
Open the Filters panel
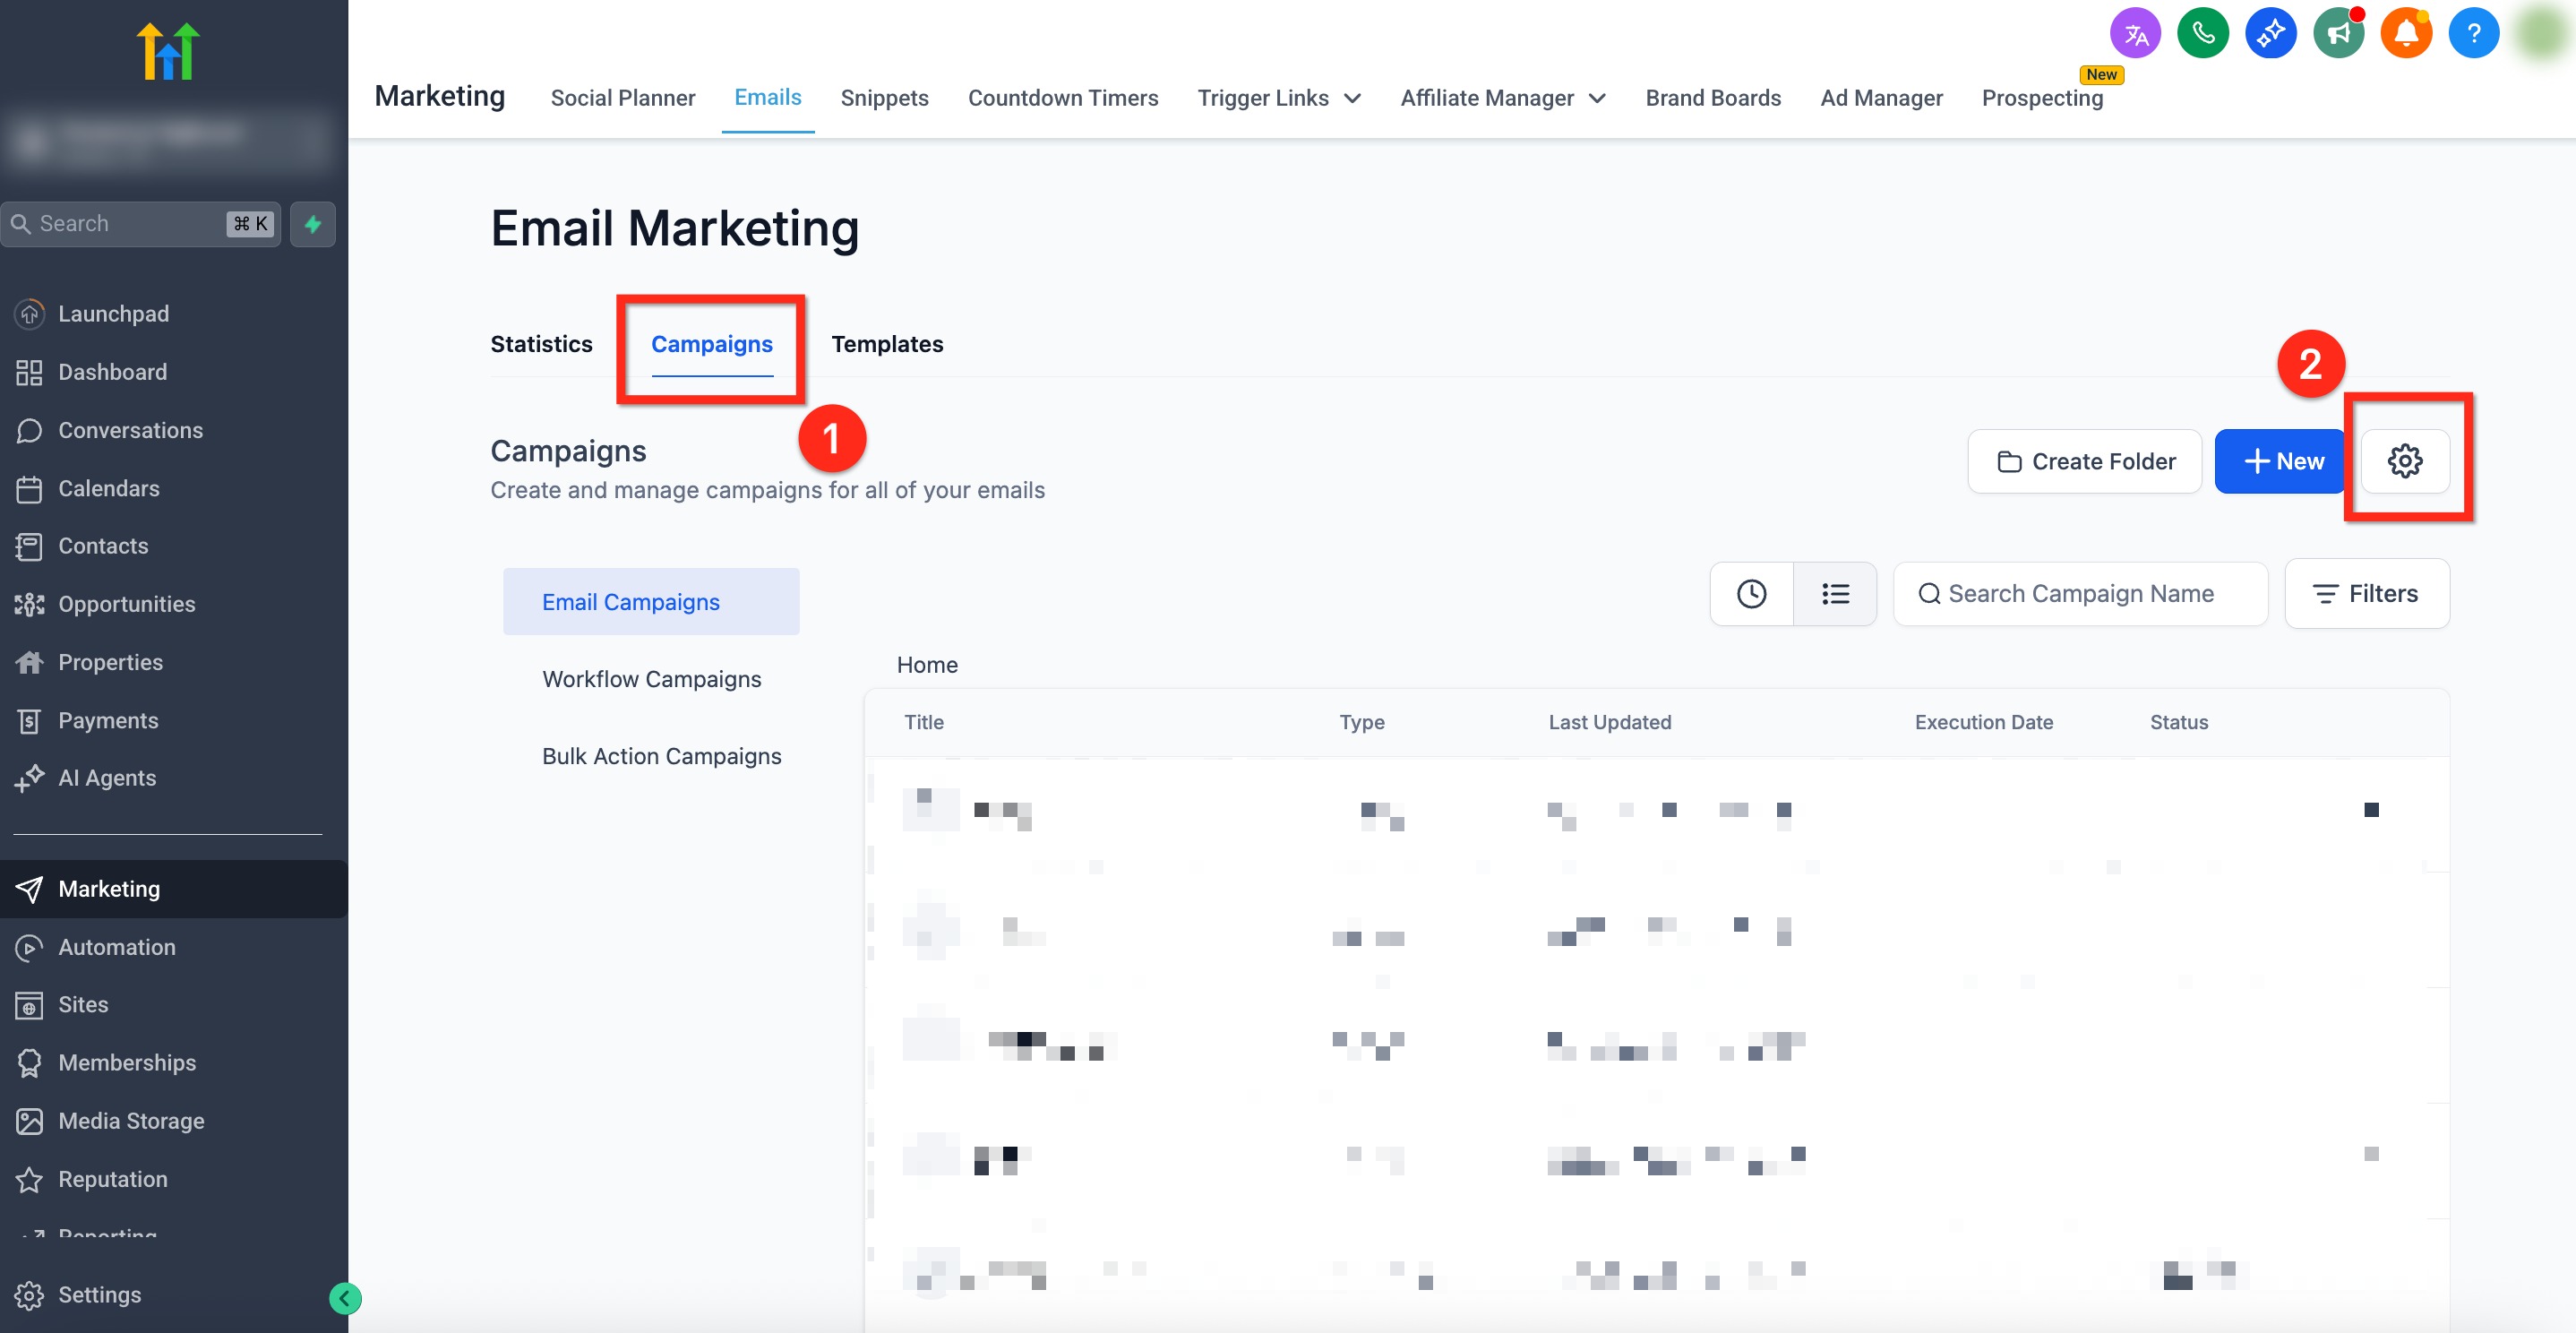pyautogui.click(x=2366, y=594)
